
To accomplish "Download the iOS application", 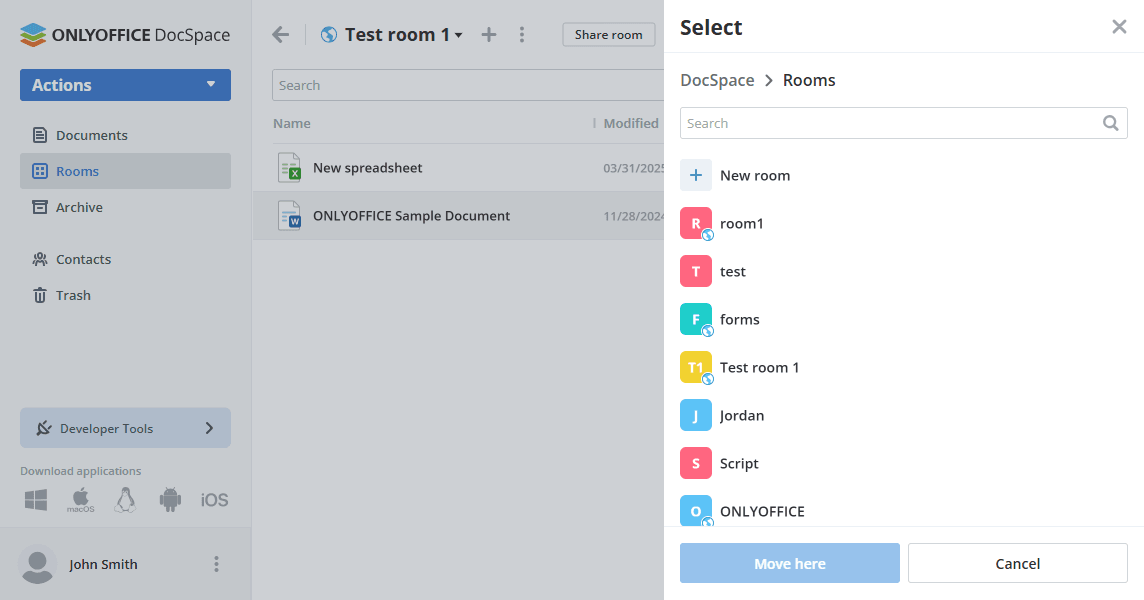I will 214,499.
